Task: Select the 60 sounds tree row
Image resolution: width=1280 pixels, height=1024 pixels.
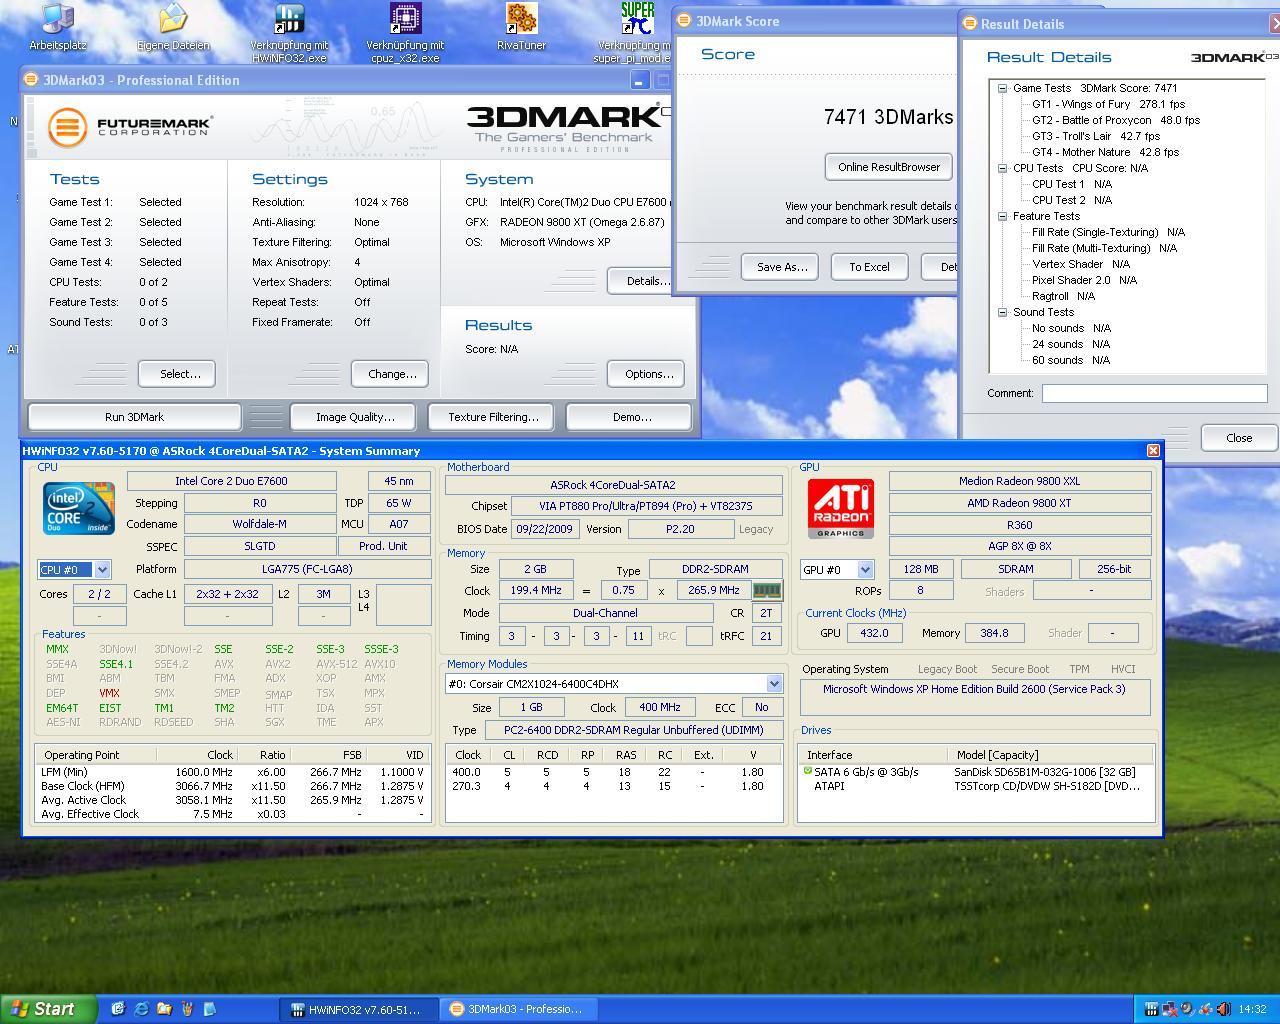Action: click(1071, 360)
